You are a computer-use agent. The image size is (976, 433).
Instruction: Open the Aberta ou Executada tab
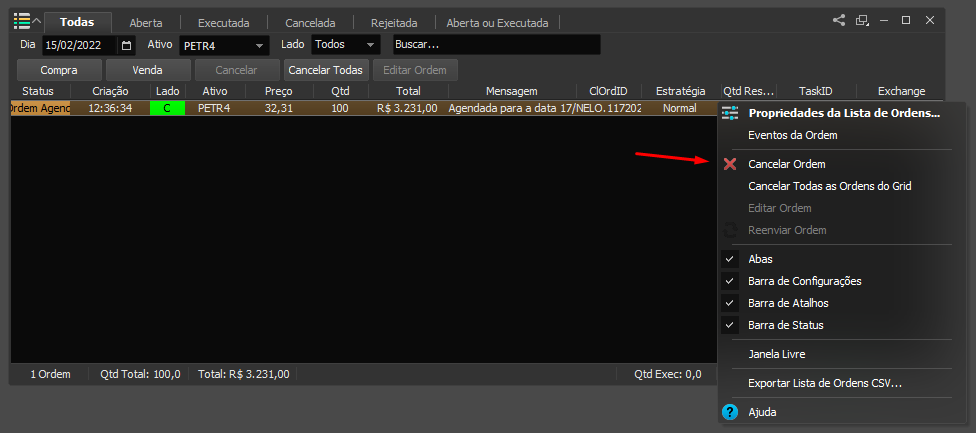tap(497, 23)
